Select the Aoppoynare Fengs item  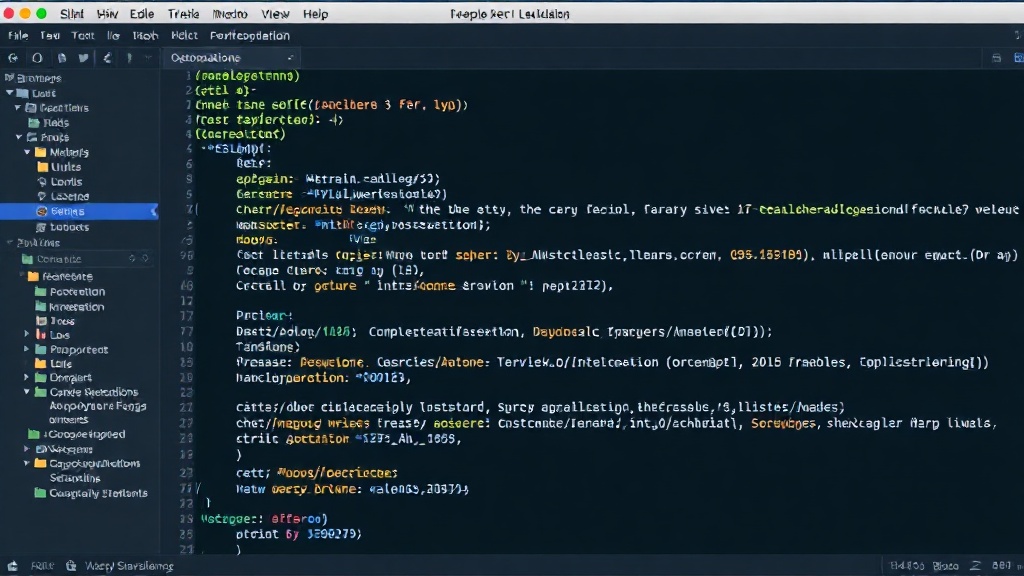pyautogui.click(x=97, y=406)
